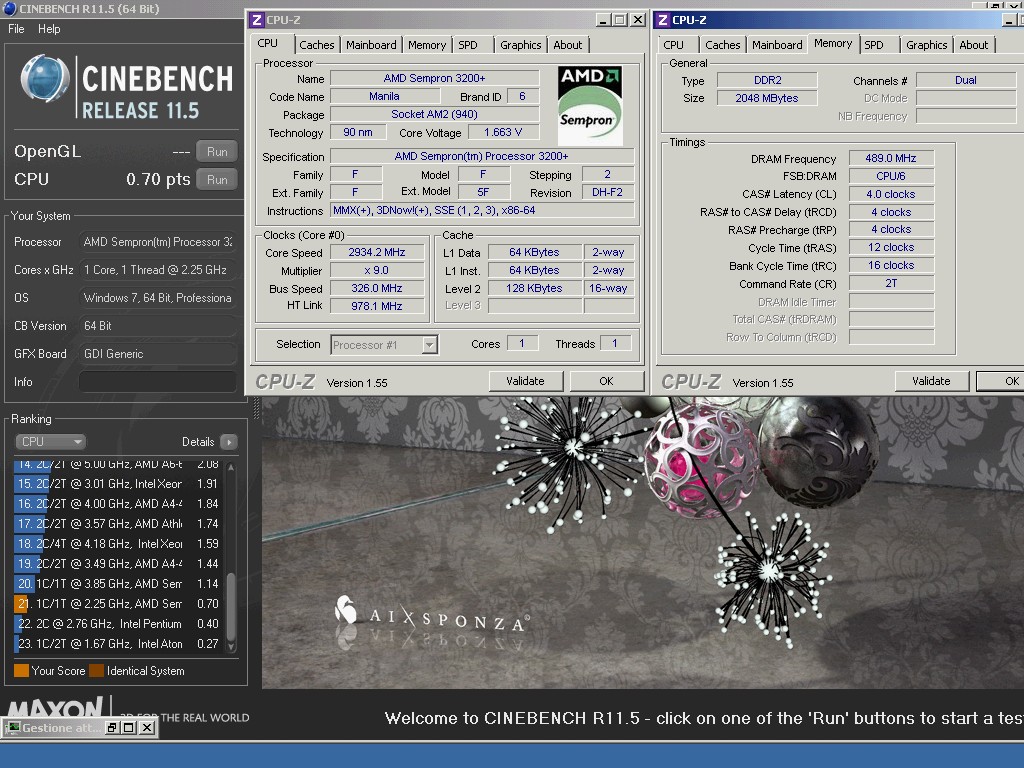Select CPU tab in second CPU-Z window
The width and height of the screenshot is (1024, 768).
673,45
